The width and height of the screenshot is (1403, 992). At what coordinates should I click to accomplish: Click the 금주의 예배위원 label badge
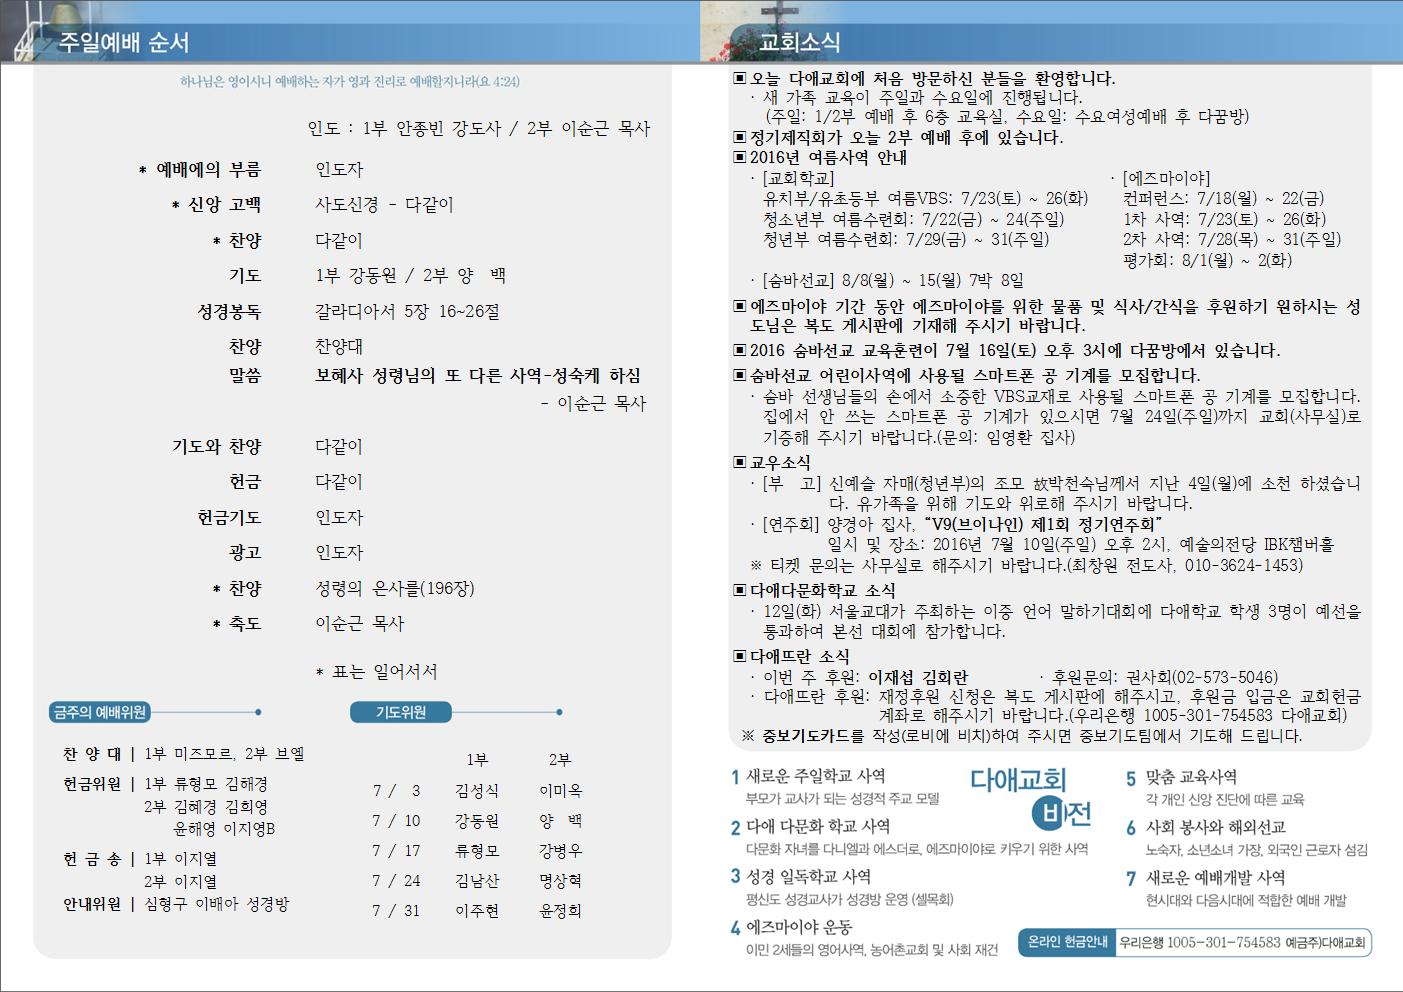click(100, 712)
